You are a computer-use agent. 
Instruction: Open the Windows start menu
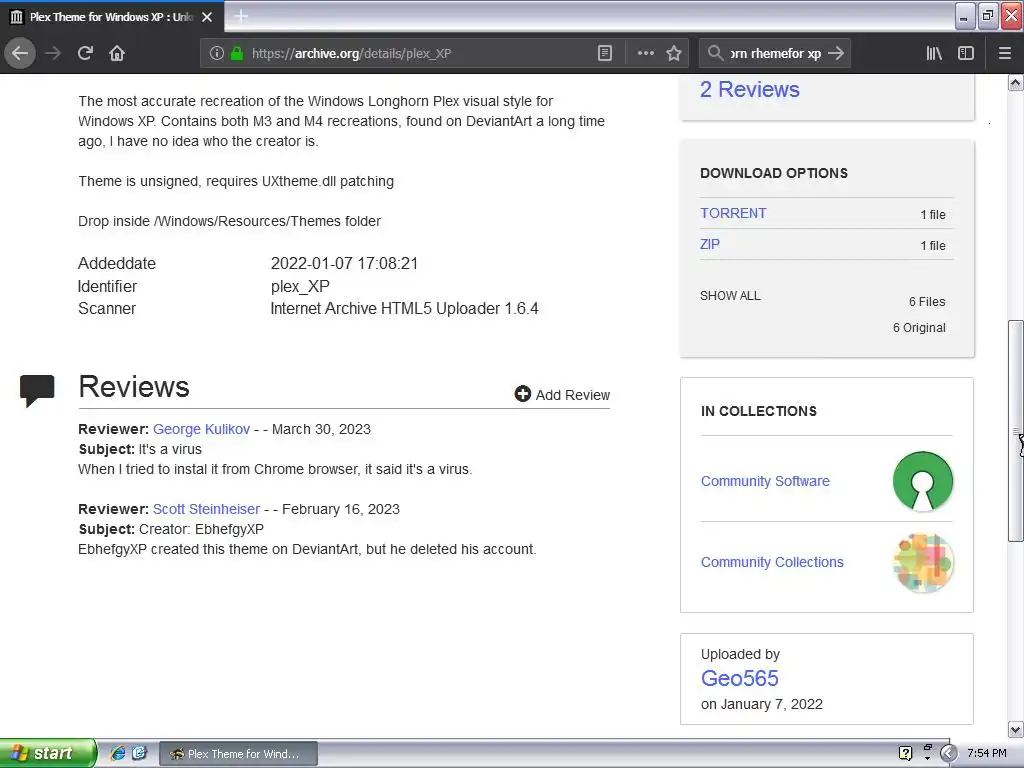(46, 753)
